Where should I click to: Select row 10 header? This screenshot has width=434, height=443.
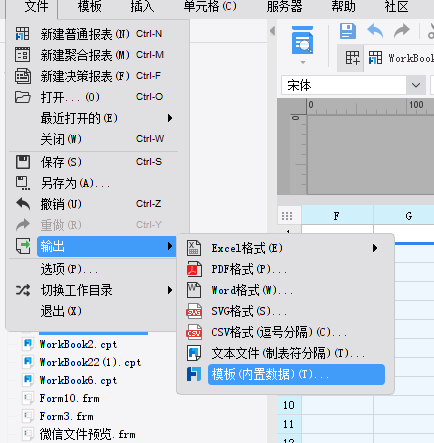289,405
